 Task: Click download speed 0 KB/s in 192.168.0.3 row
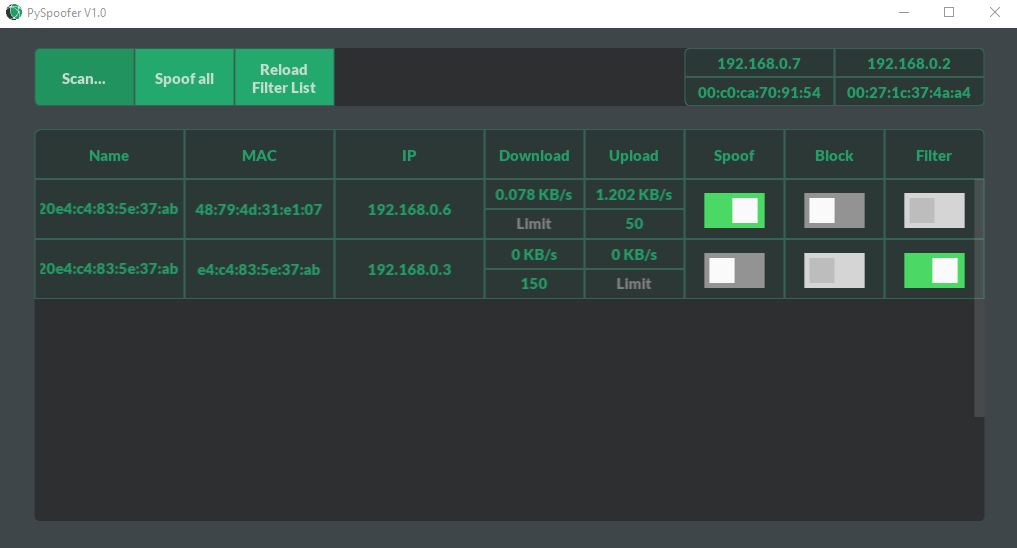tap(534, 254)
